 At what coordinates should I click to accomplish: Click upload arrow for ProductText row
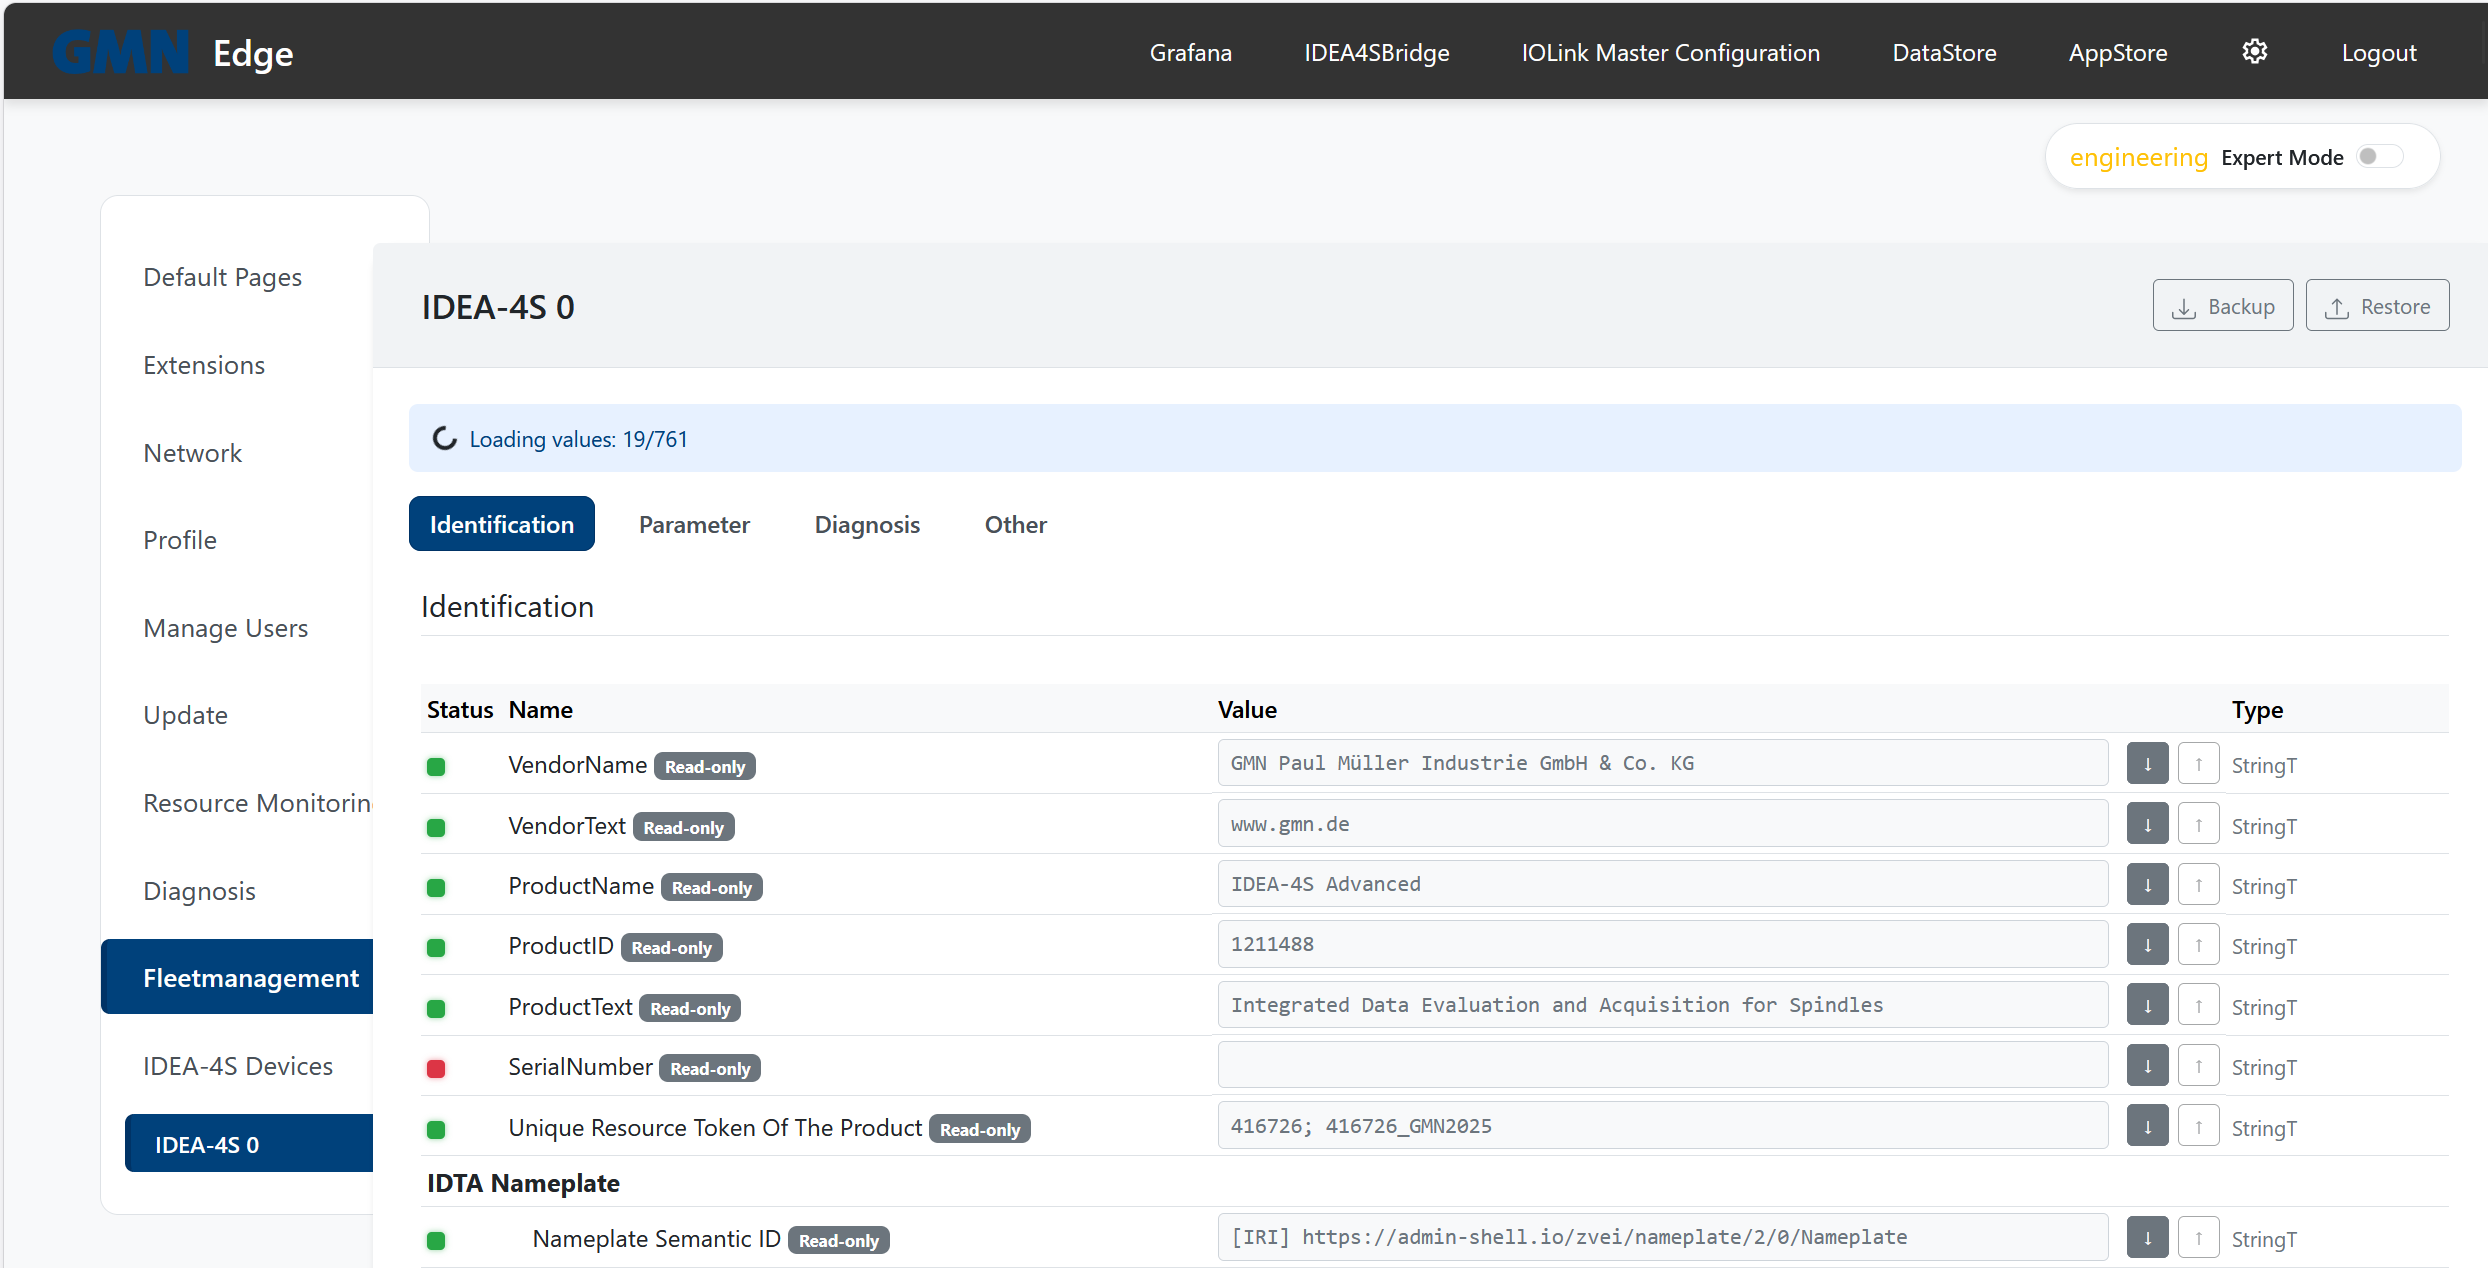(x=2198, y=1006)
